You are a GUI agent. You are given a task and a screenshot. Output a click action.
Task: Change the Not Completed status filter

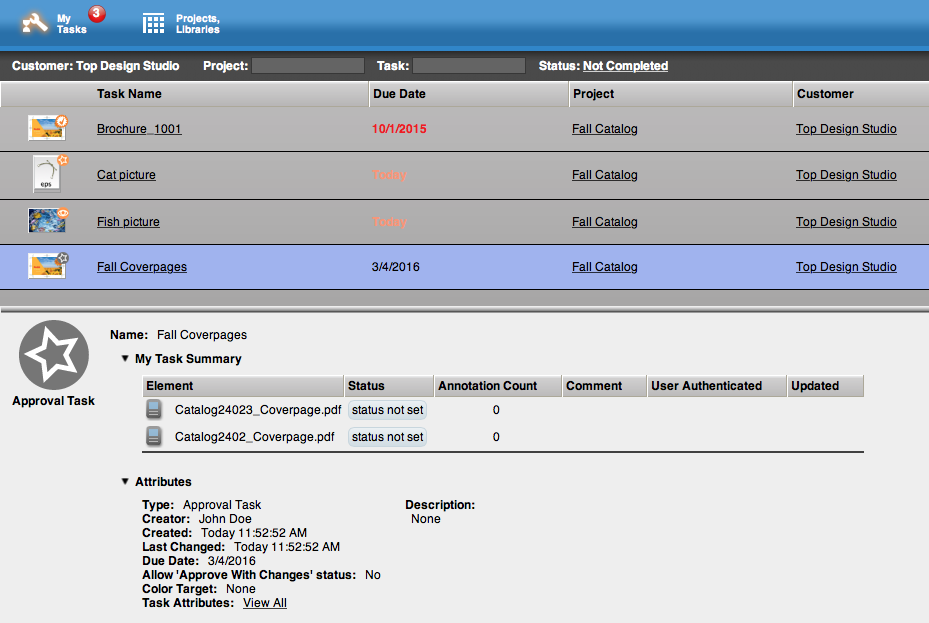coord(625,66)
